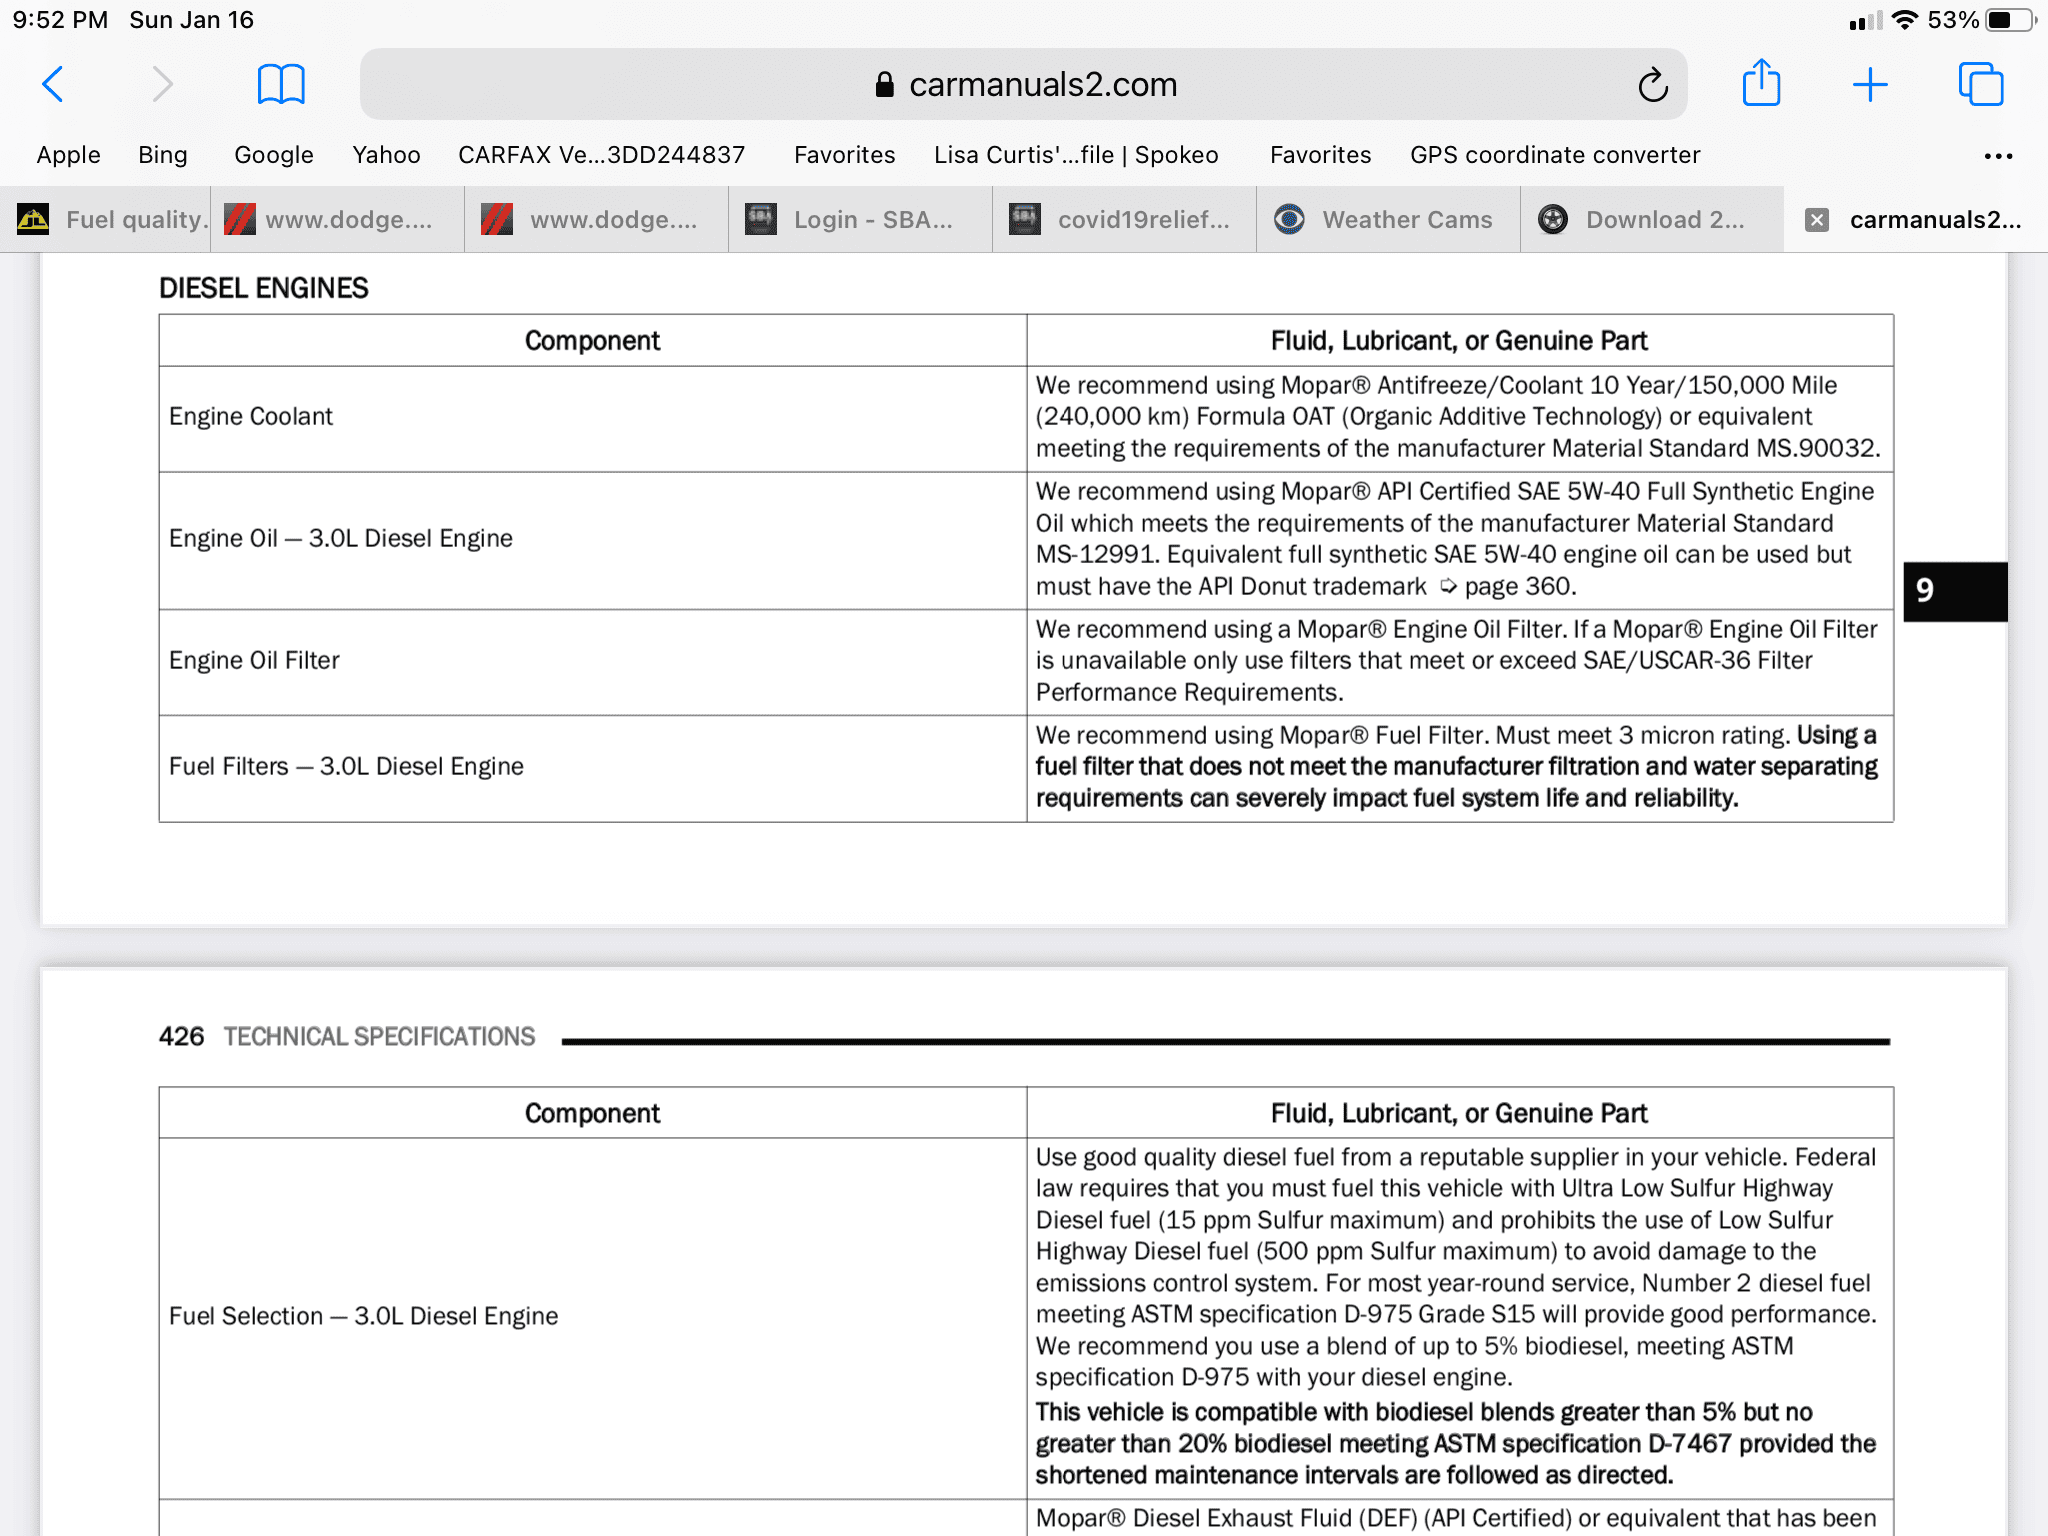Reload the carmanuals2.com page
Viewport: 2048px width, 1536px height.
(1653, 85)
